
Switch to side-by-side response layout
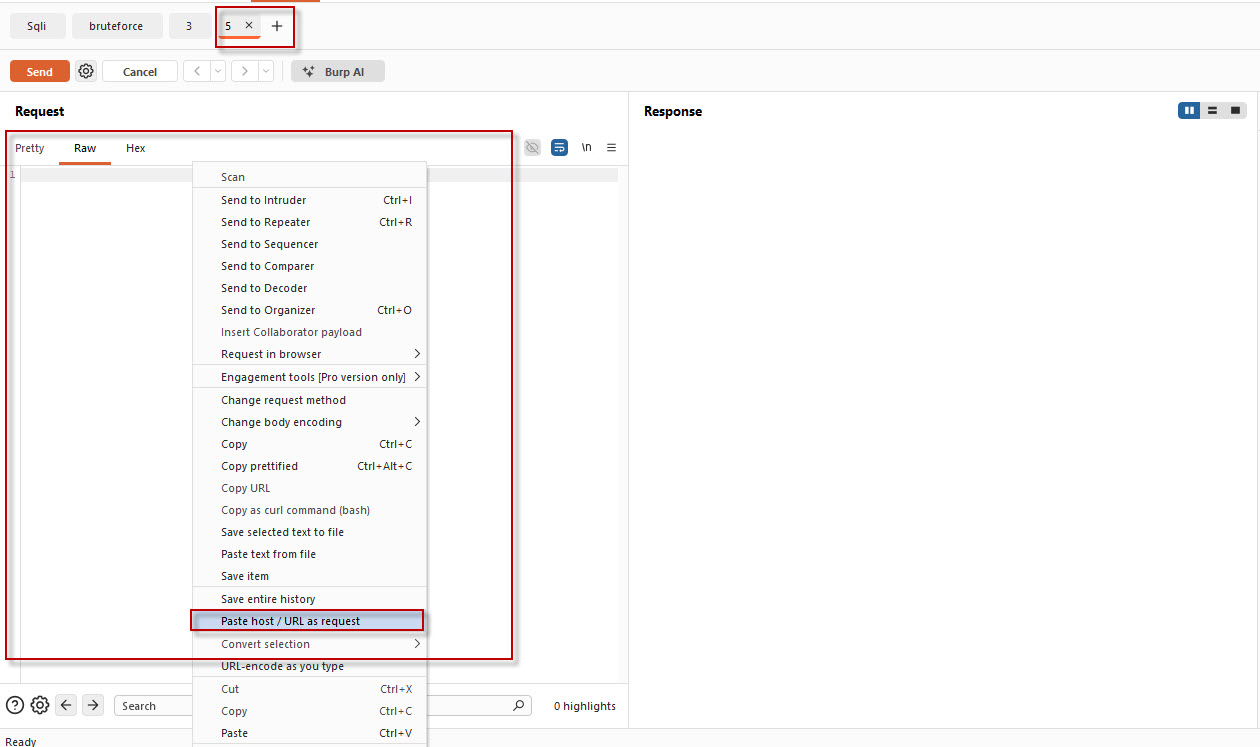pos(1189,110)
